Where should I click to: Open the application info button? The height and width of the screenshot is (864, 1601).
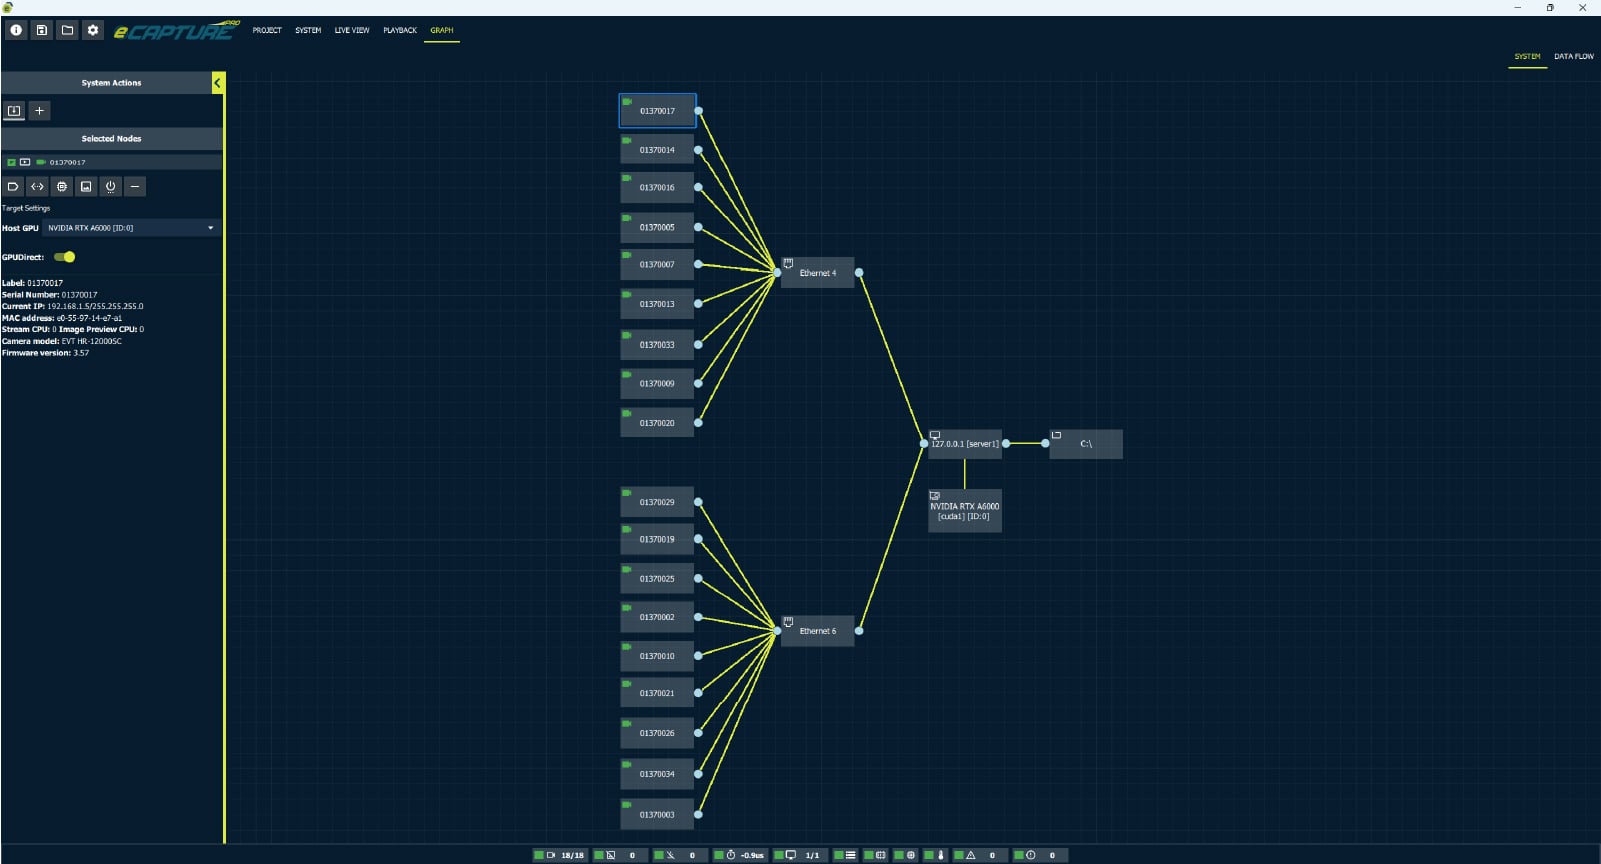(16, 30)
